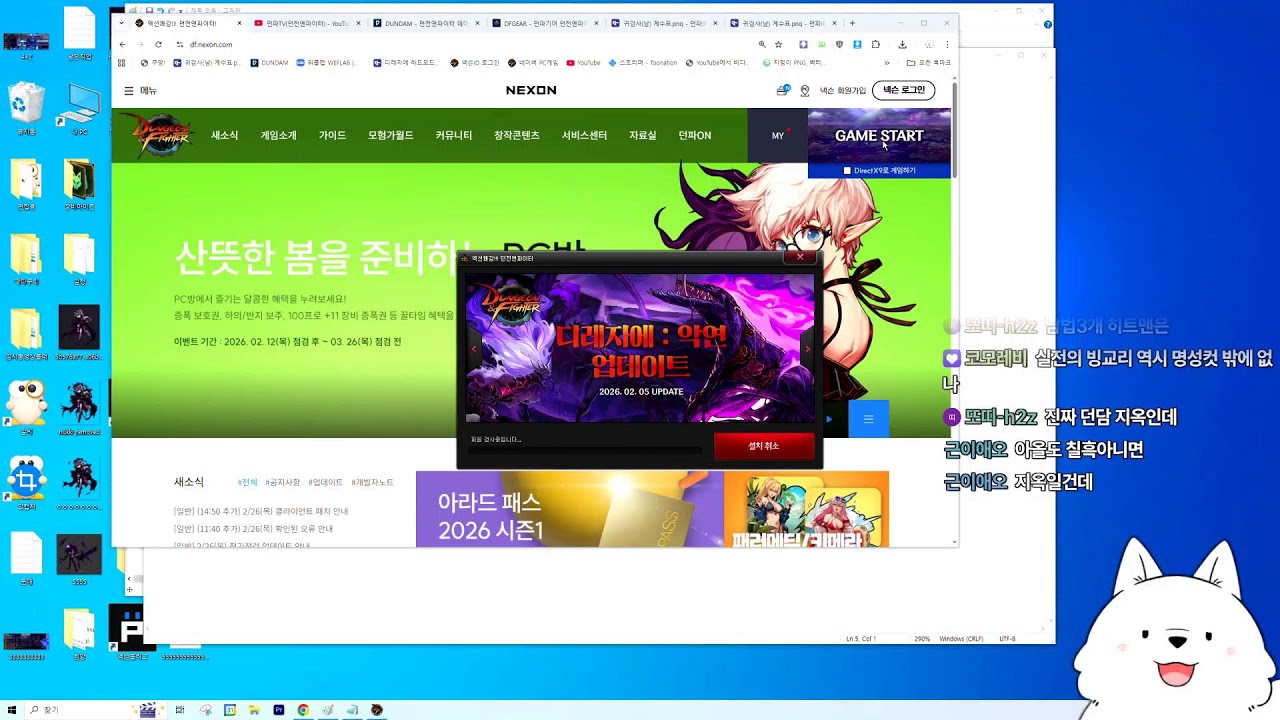Screen dimensions: 1280x720
Task: Open the Recycle Bin desktop icon
Action: pos(26,109)
